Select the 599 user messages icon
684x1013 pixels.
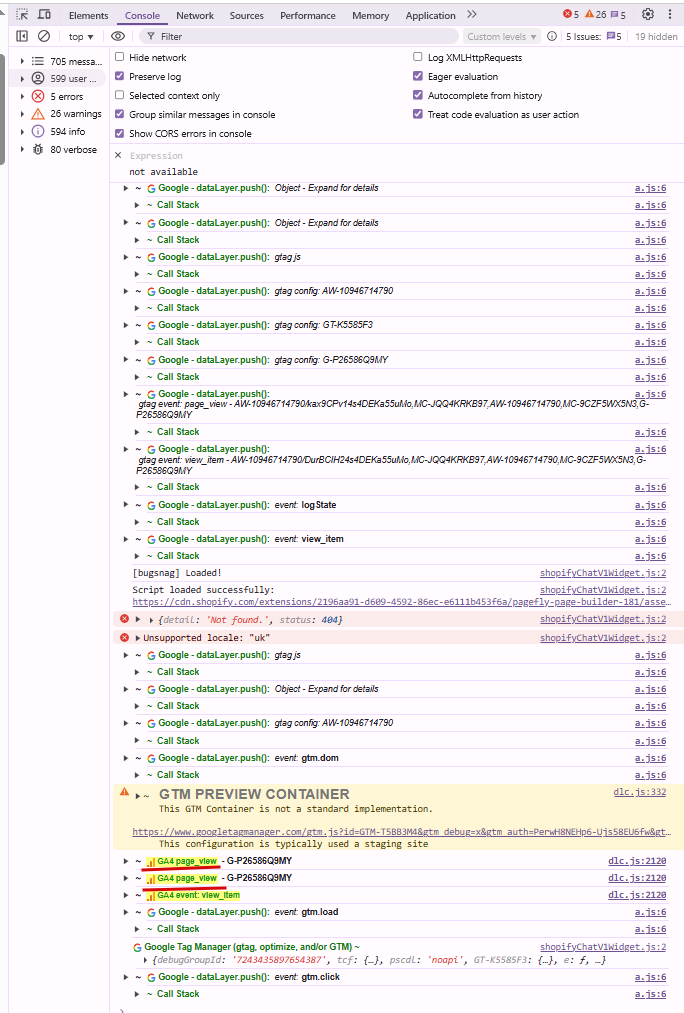click(38, 78)
